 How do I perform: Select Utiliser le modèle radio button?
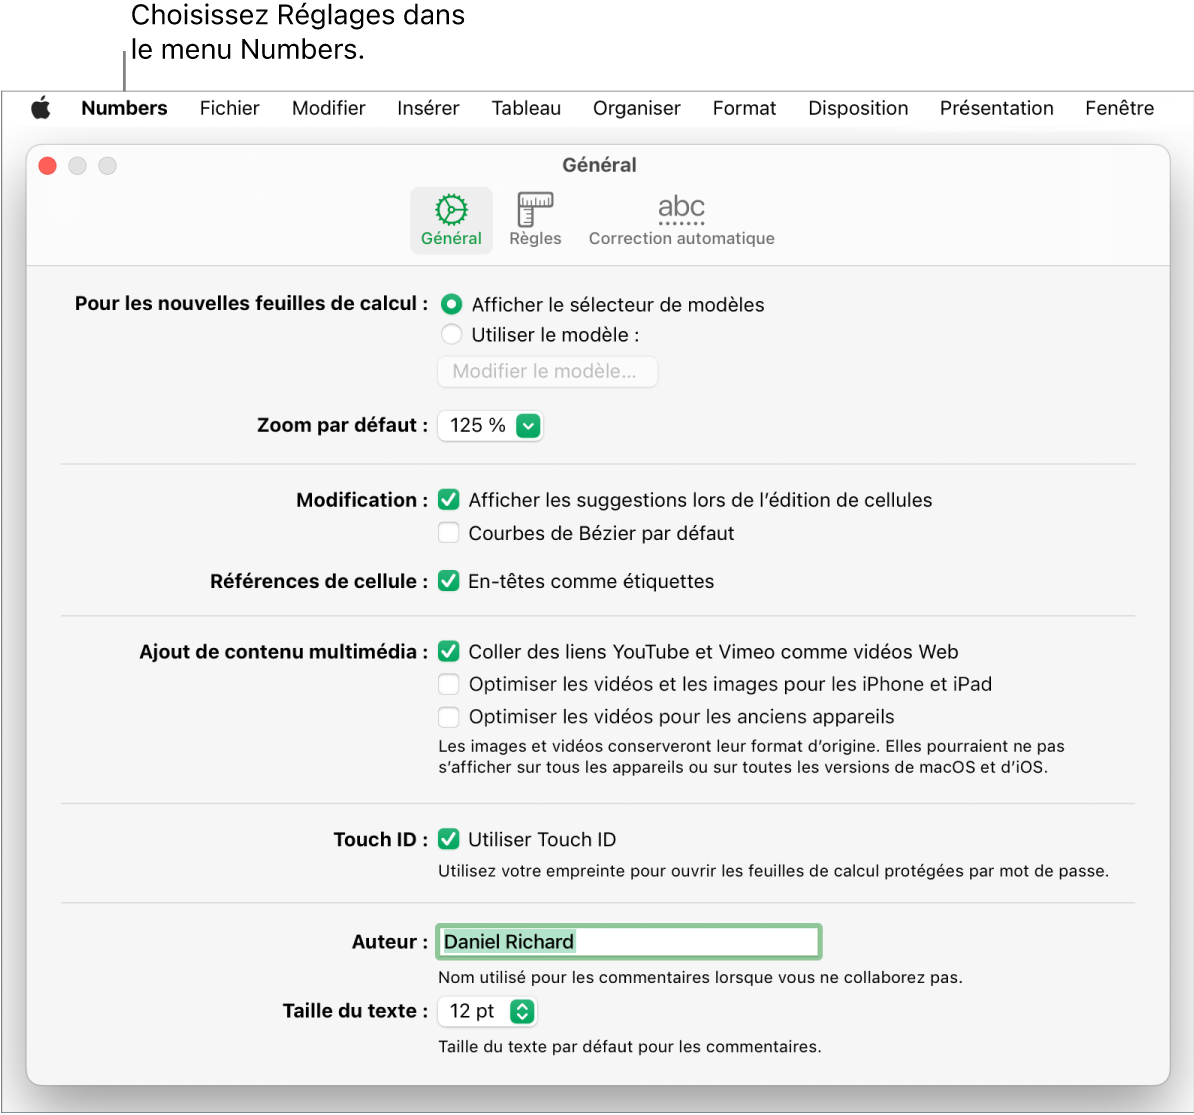pyautogui.click(x=452, y=334)
